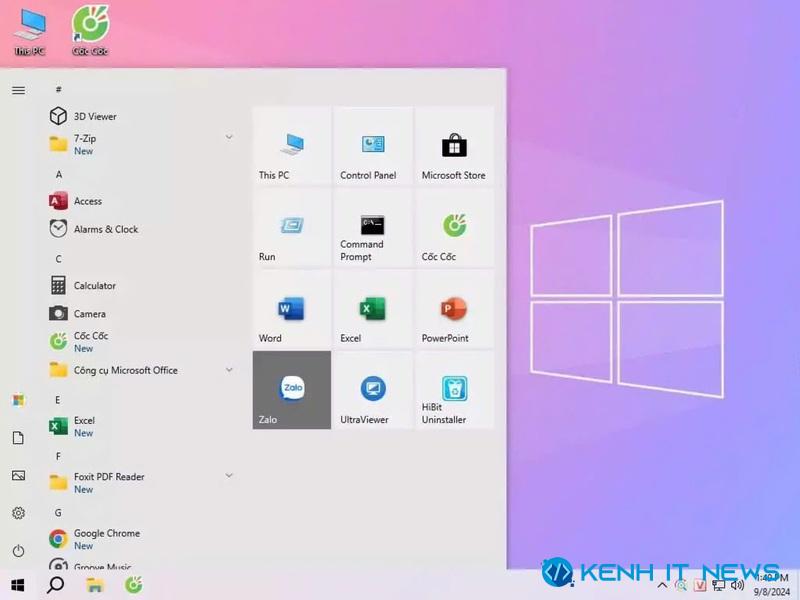Open Camera from the app list
This screenshot has height=600, width=800.
pyautogui.click(x=140, y=313)
